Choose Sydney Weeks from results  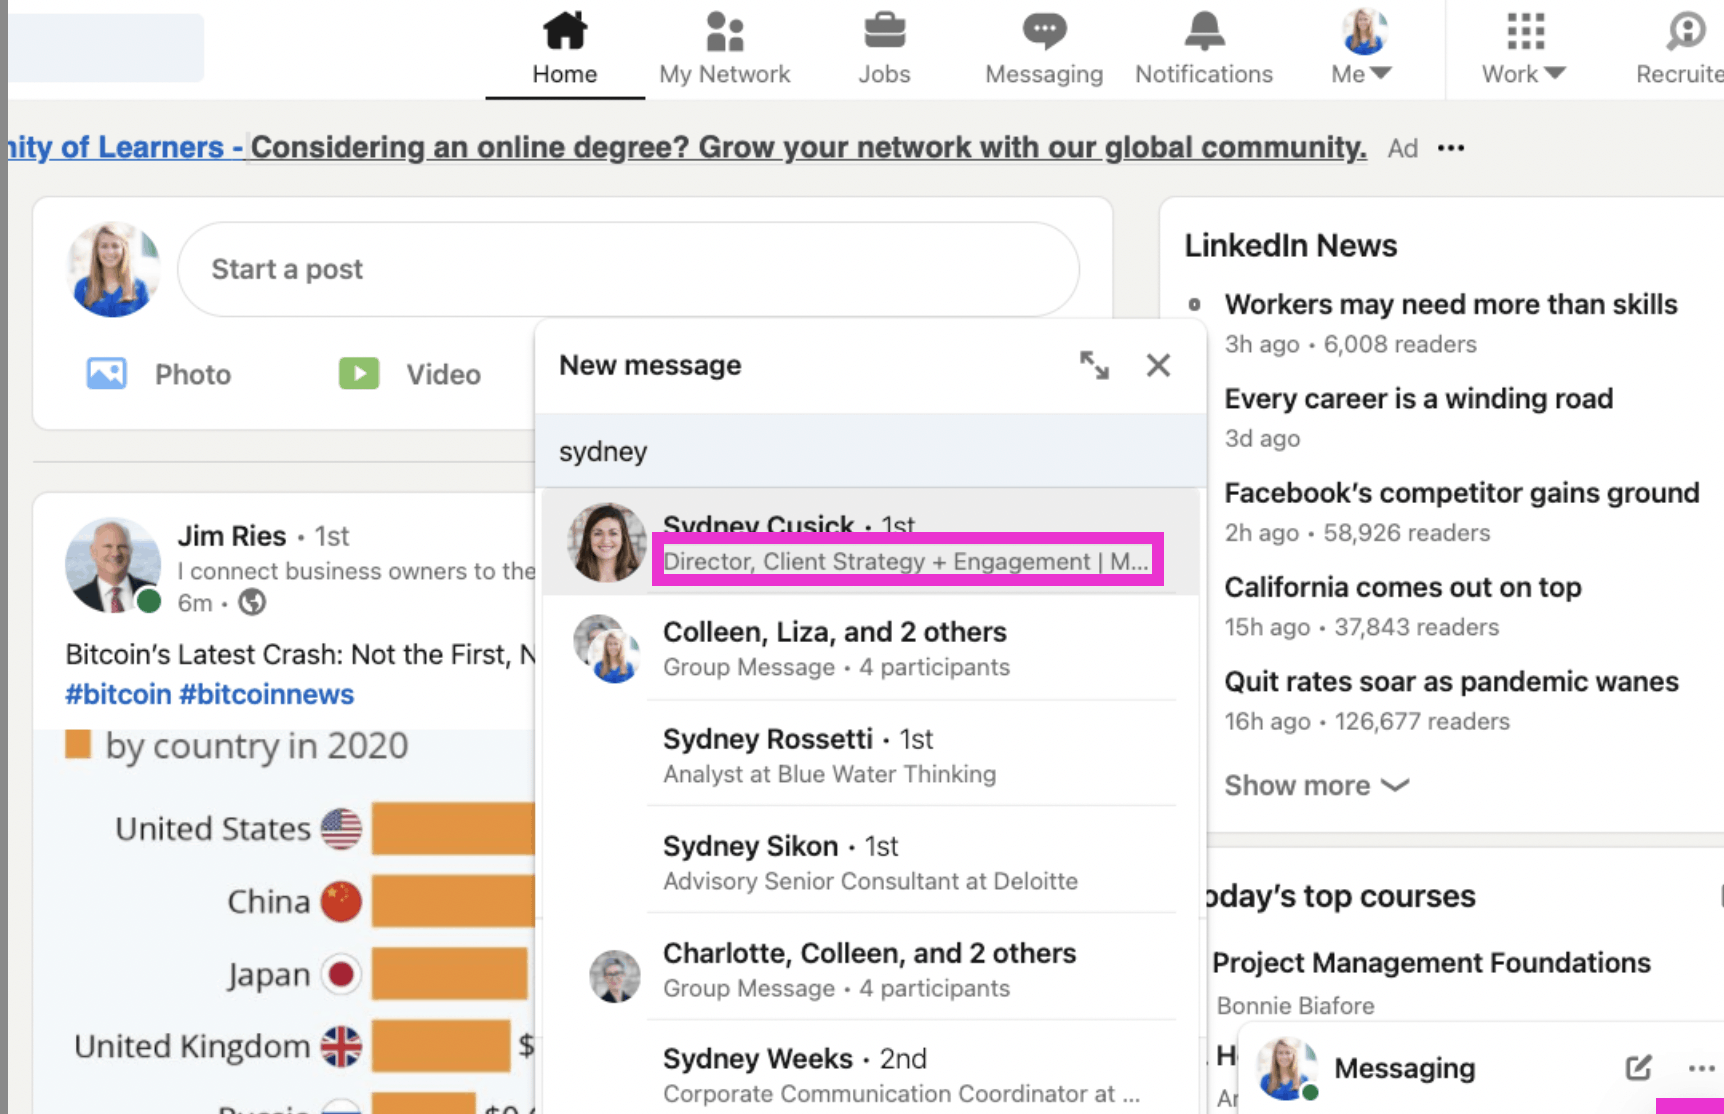pyautogui.click(x=870, y=1074)
